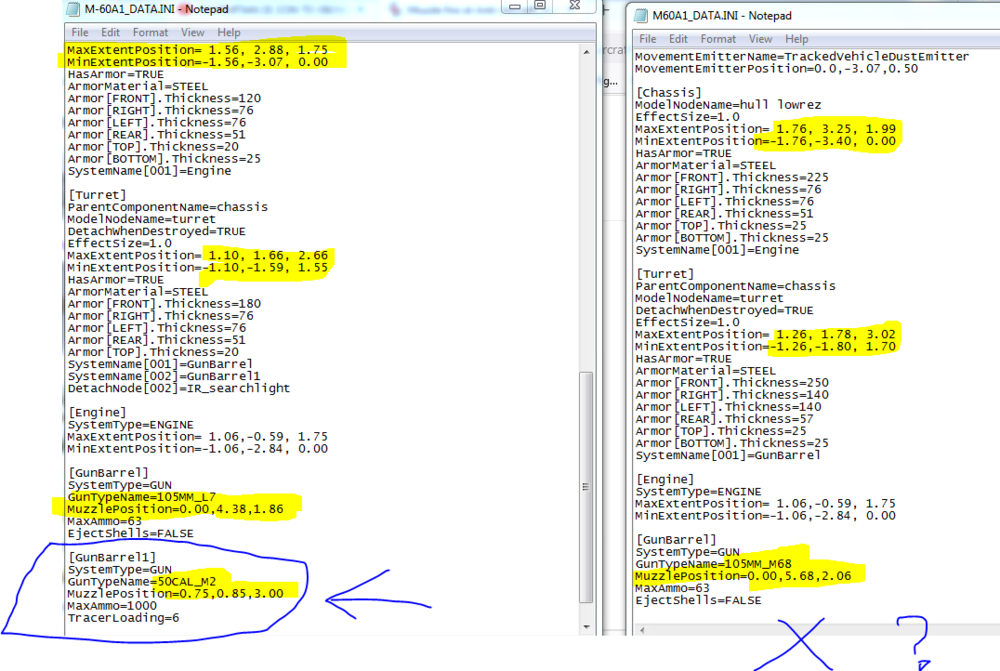Image resolution: width=1000 pixels, height=671 pixels.
Task: Click horizontal scroll left arrow in right Notepad
Action: [642, 630]
